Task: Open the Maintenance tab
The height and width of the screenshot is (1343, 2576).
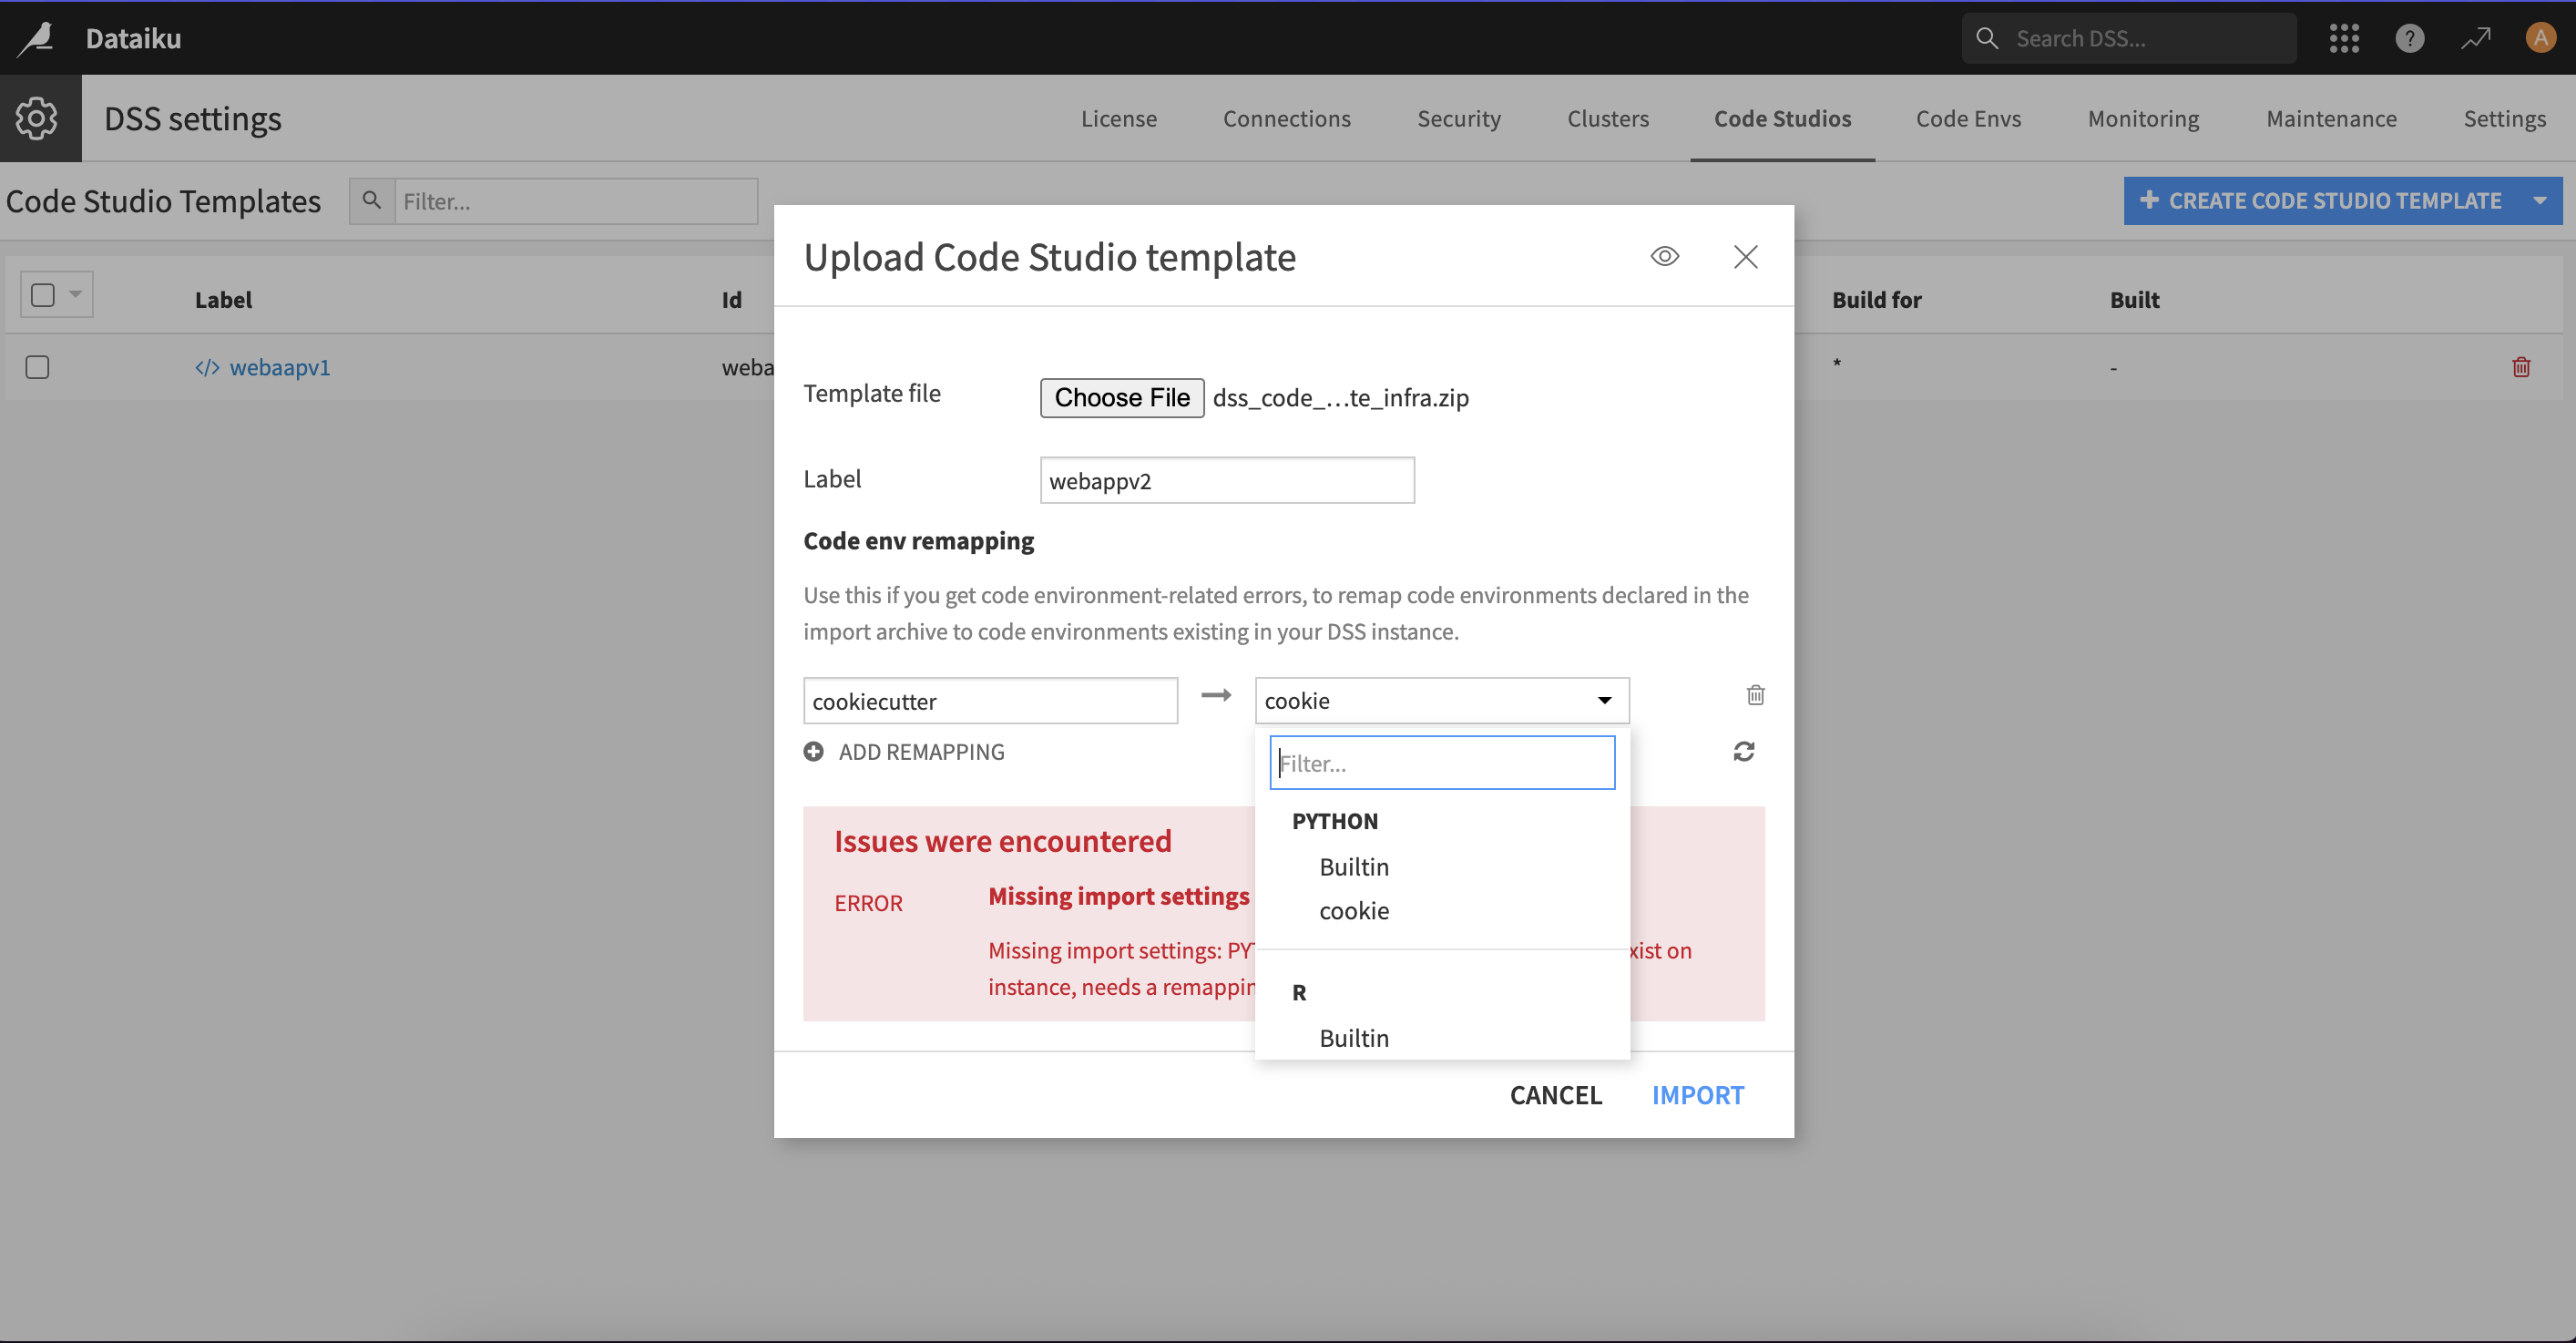Action: click(x=2331, y=118)
